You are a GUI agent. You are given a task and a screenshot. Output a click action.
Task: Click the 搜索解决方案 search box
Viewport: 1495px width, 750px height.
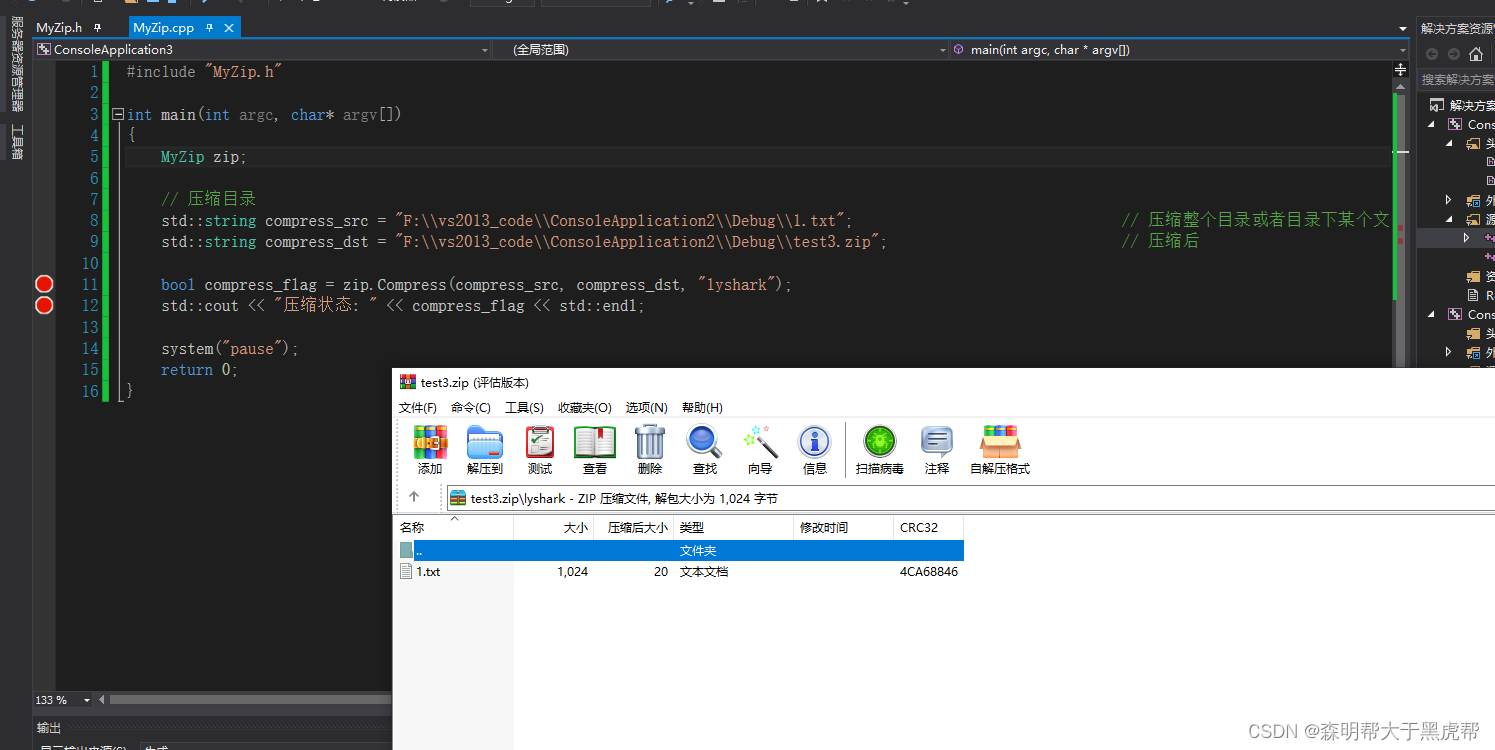(x=1457, y=80)
